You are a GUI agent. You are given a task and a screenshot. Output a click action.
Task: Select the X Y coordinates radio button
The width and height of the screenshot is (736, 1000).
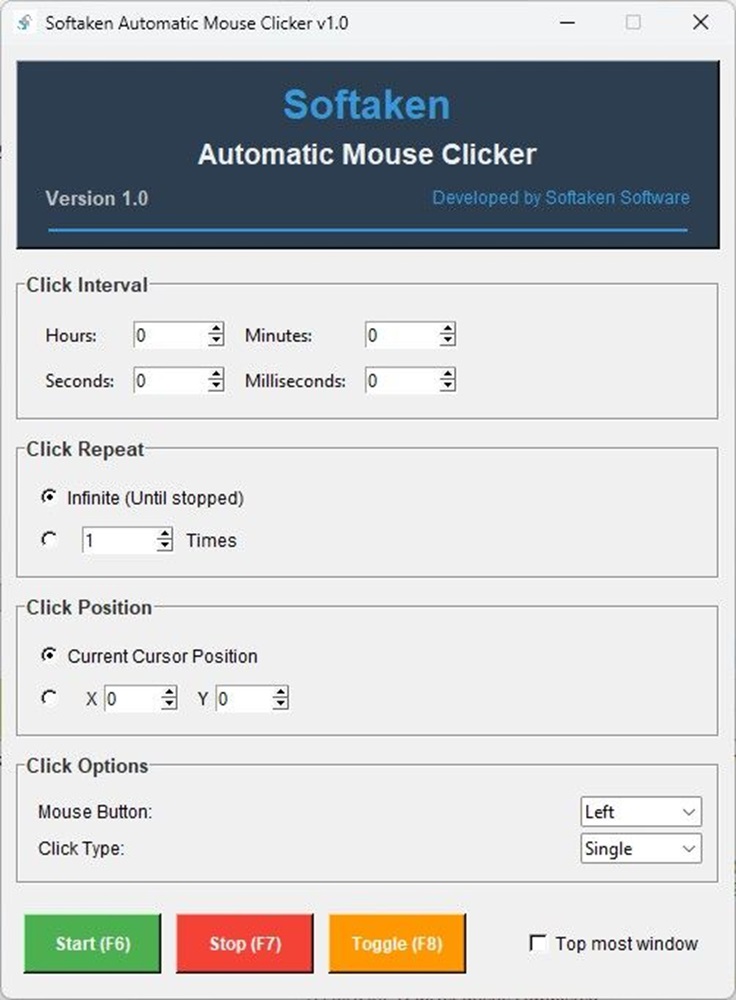coord(49,699)
